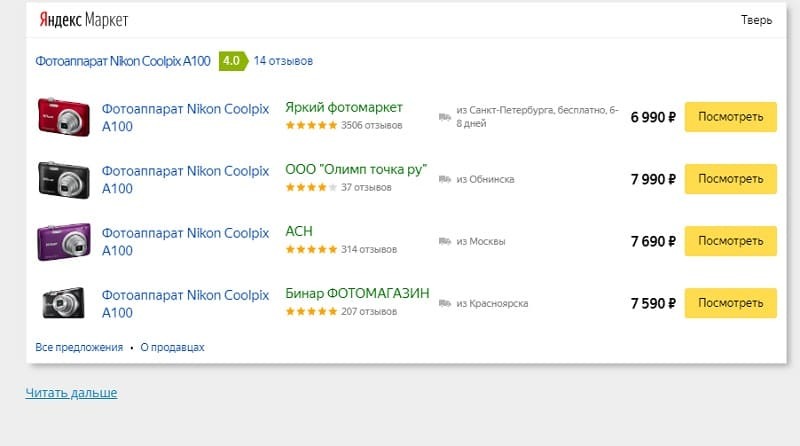Open the ООО "Олимп точка ру" seller link
The image size is (800, 446).
pyautogui.click(x=356, y=169)
